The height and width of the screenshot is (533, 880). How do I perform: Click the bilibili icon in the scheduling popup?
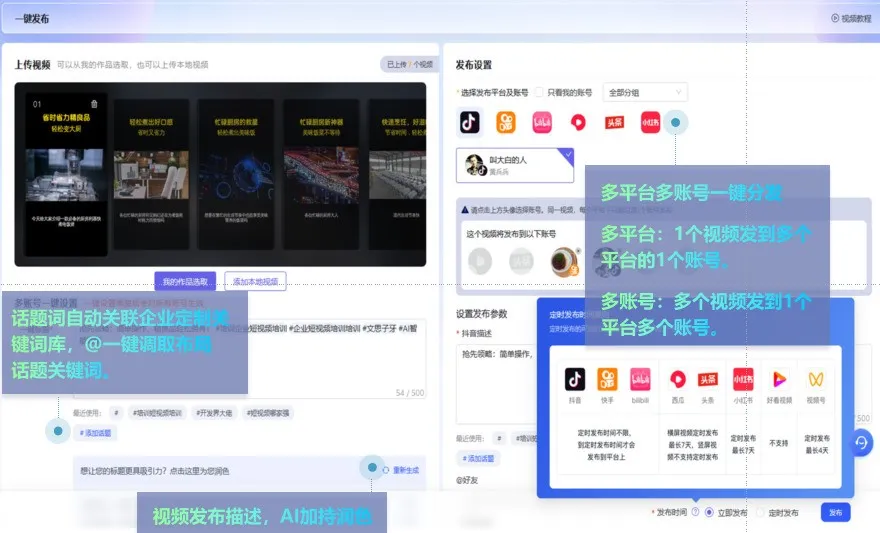(x=640, y=379)
